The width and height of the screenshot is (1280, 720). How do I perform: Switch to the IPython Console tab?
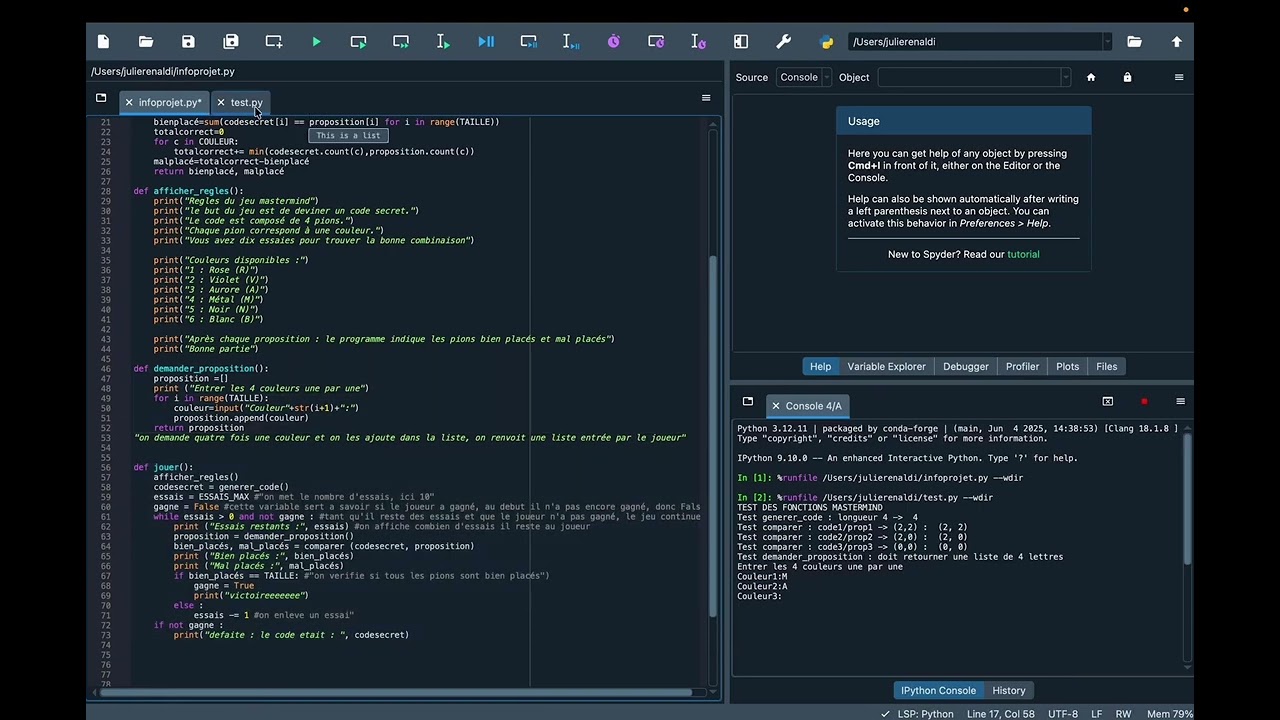pyautogui.click(x=938, y=690)
